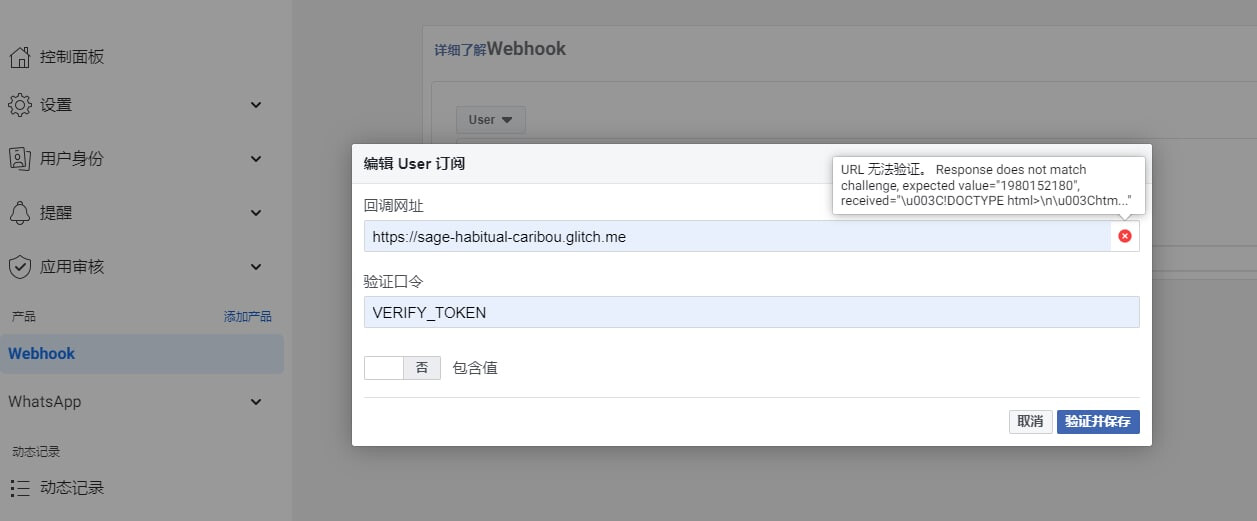Screen dimensions: 1257x521
Task: Click the 编辑 User 订阅 dialog title
Action: [414, 164]
